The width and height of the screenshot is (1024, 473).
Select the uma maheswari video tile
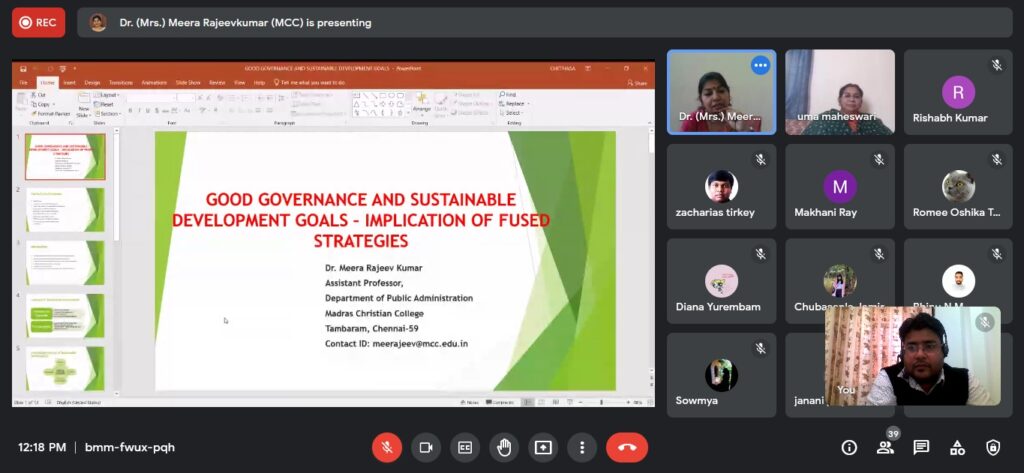[x=840, y=92]
